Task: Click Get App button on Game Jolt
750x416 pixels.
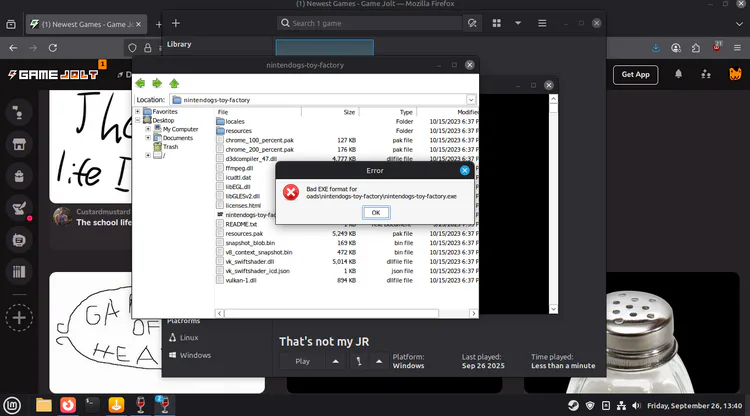Action: [636, 75]
